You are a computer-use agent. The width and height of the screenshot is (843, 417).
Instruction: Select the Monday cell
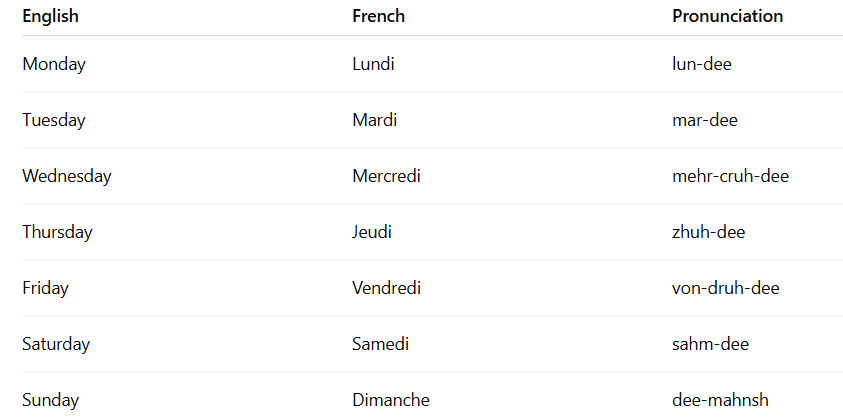(x=54, y=64)
